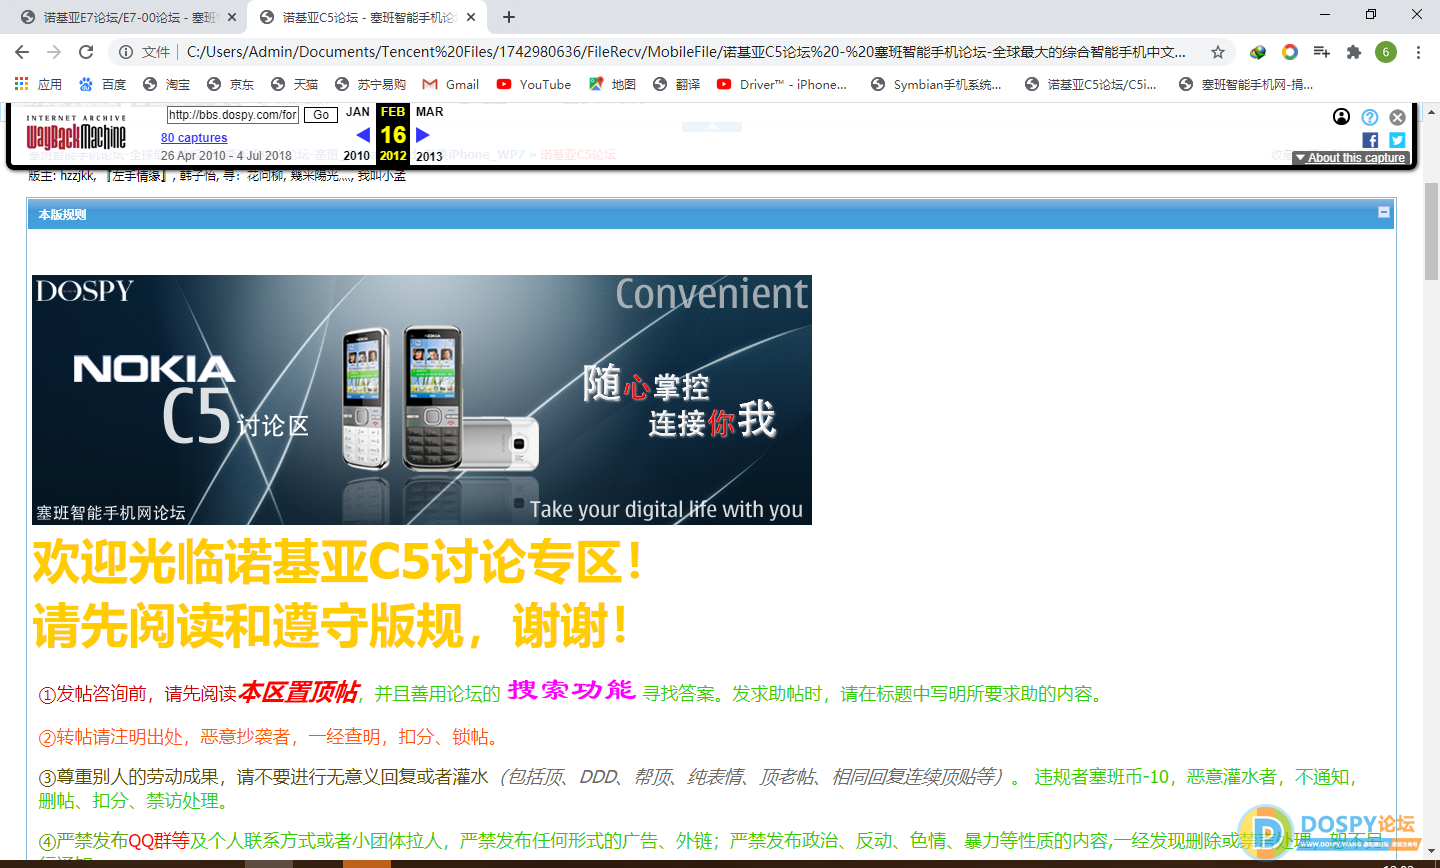Expand About this capture
Screen dimensions: 1440x868
[x=1351, y=158]
